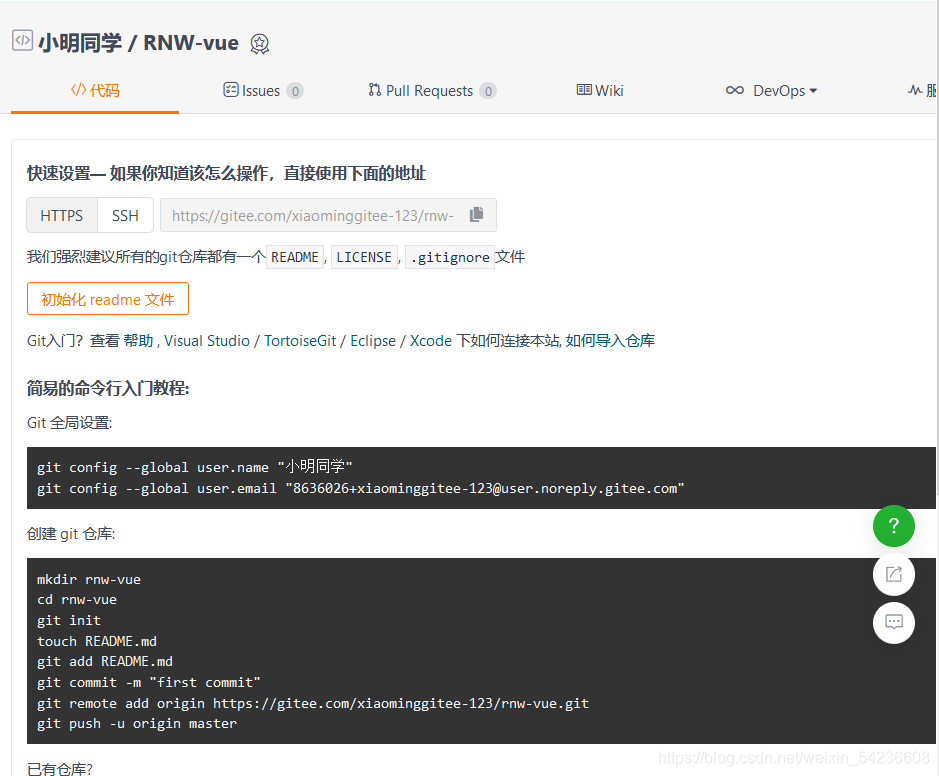
Task: Click the 初始化 readme 文件 button
Action: coord(108,299)
